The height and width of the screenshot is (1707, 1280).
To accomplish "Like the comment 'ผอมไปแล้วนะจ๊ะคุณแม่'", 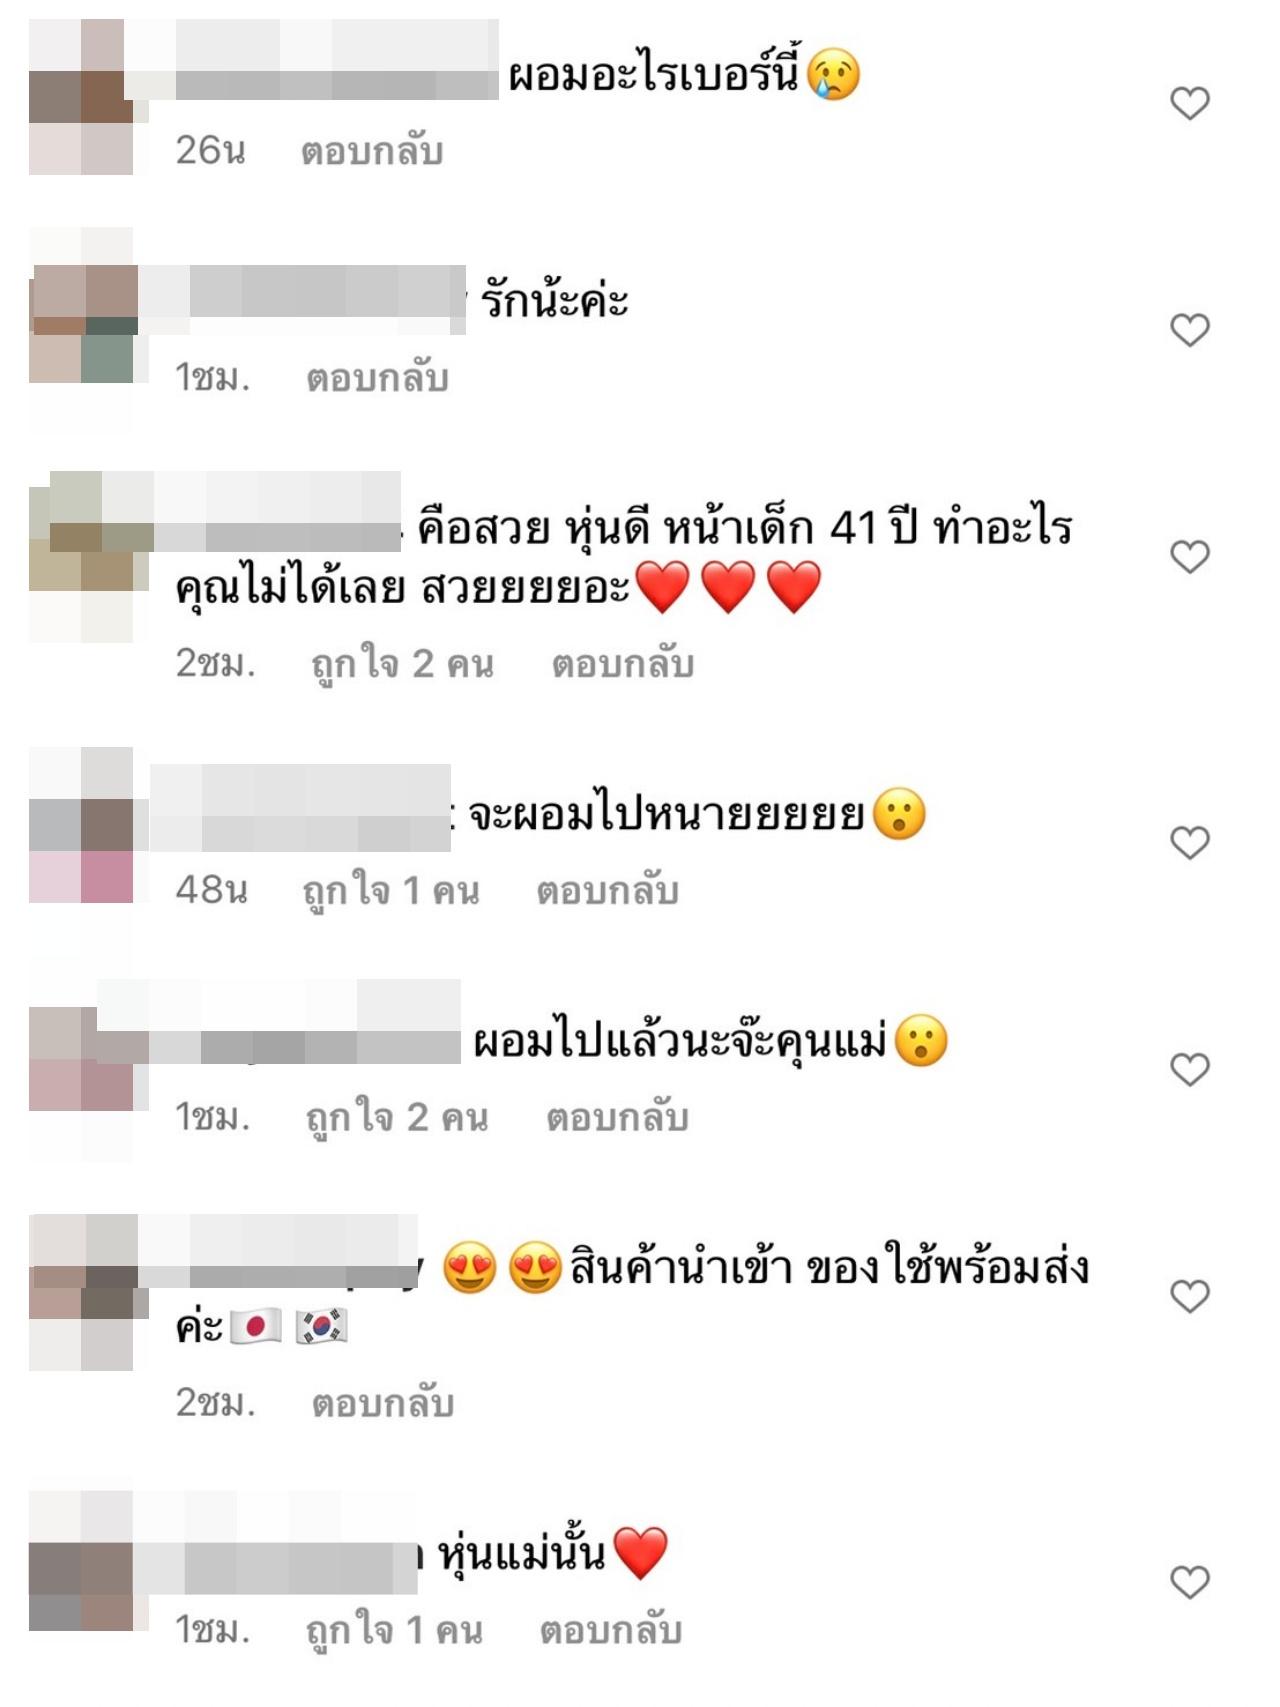I will [x=1190, y=1070].
